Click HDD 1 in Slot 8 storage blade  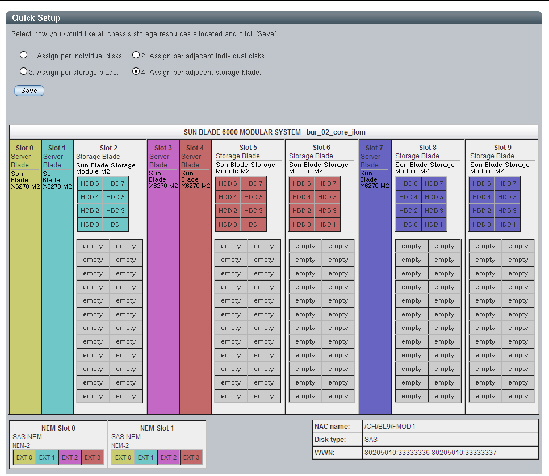tap(434, 224)
